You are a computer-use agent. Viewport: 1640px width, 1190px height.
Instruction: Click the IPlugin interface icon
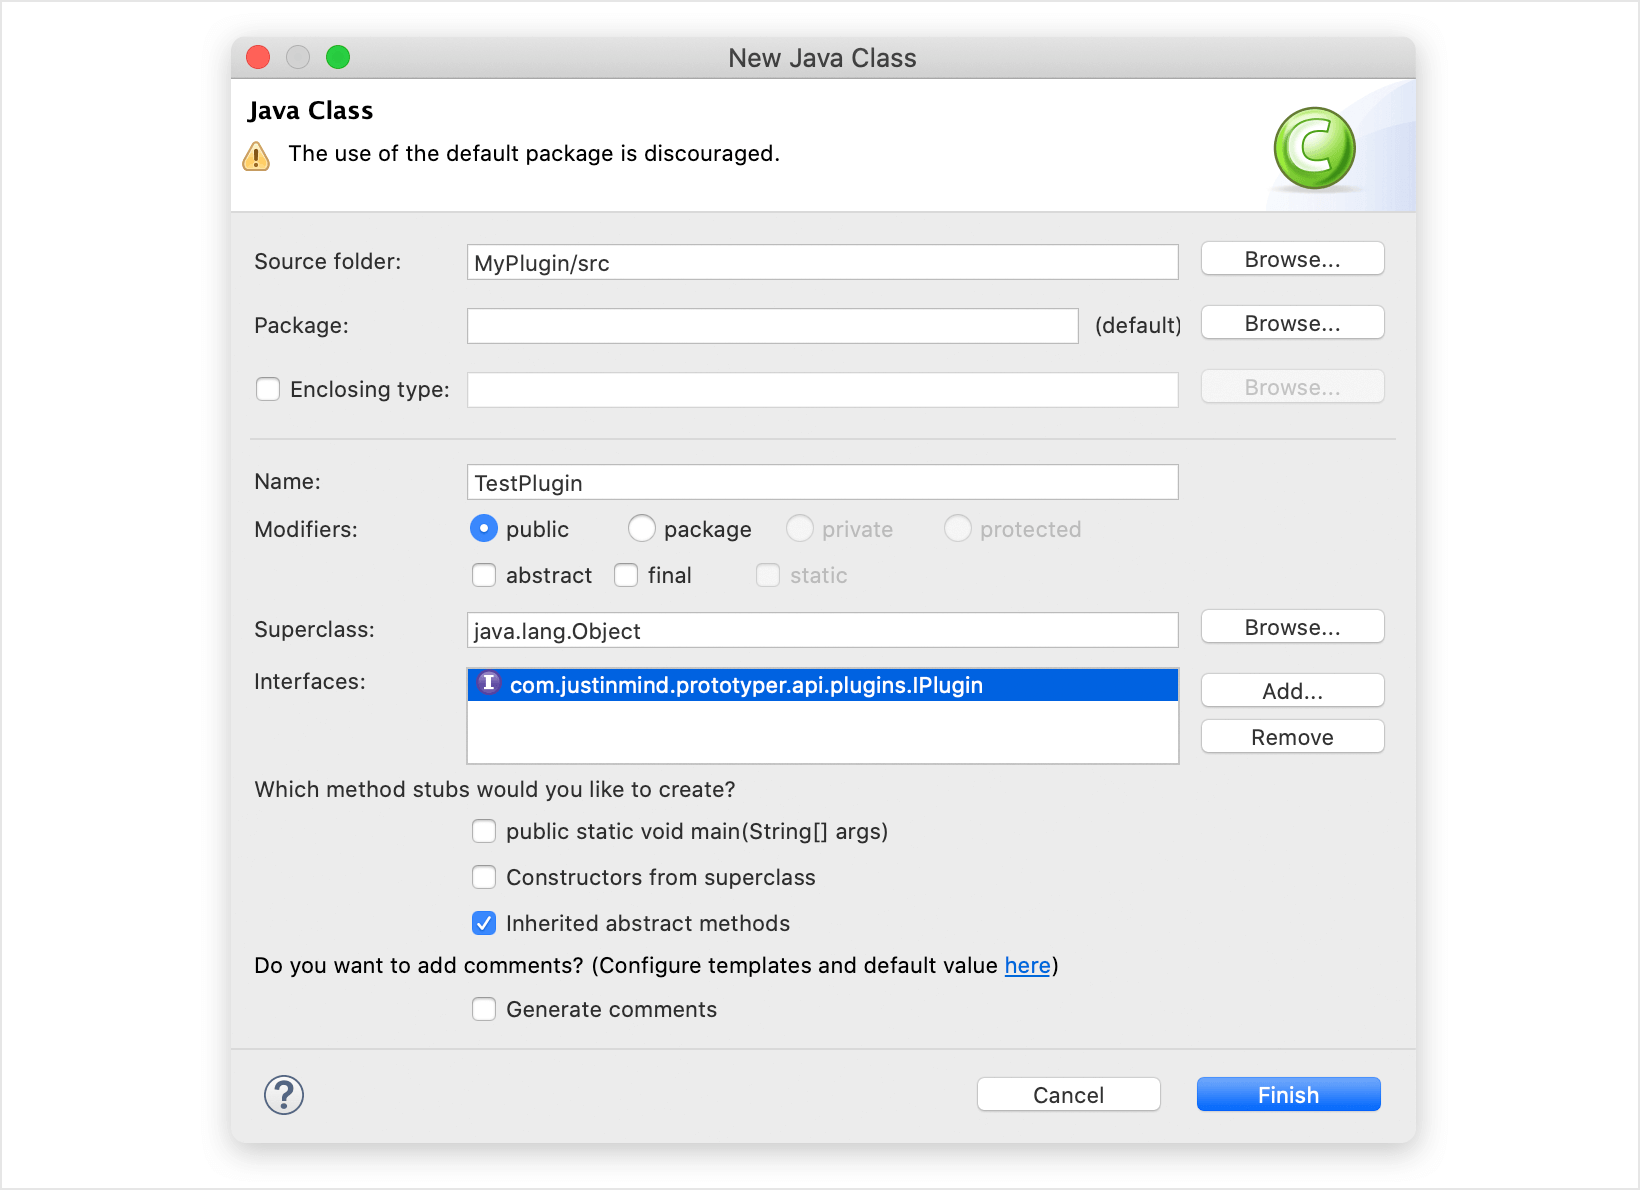[x=489, y=684]
